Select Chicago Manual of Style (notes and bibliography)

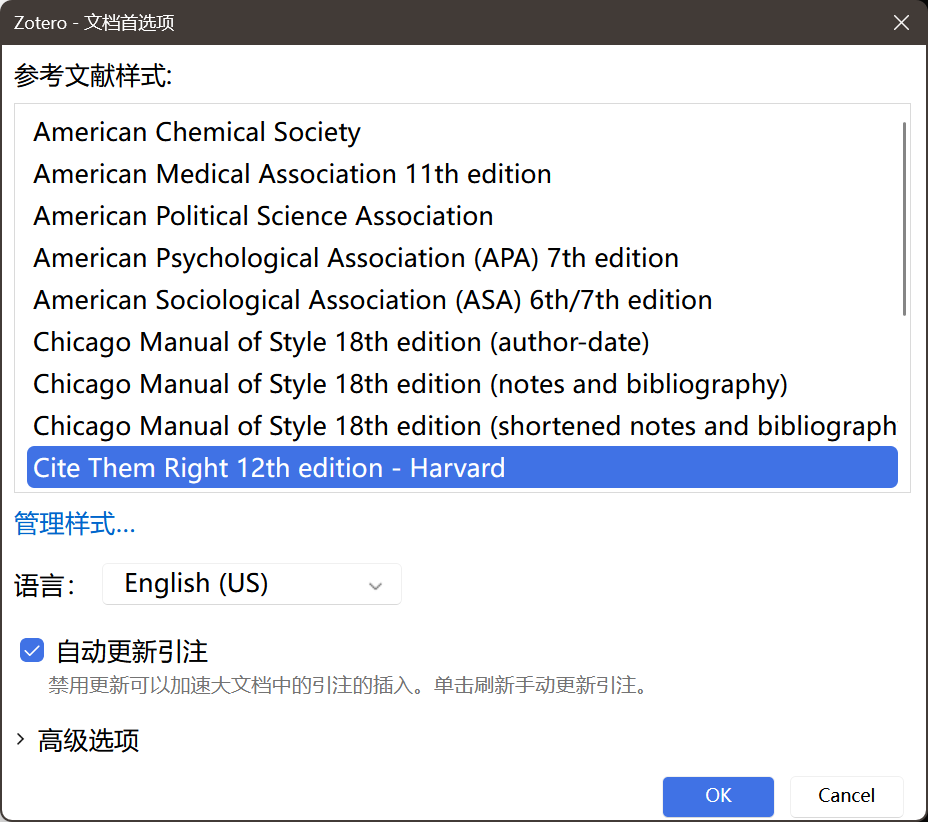pos(410,384)
